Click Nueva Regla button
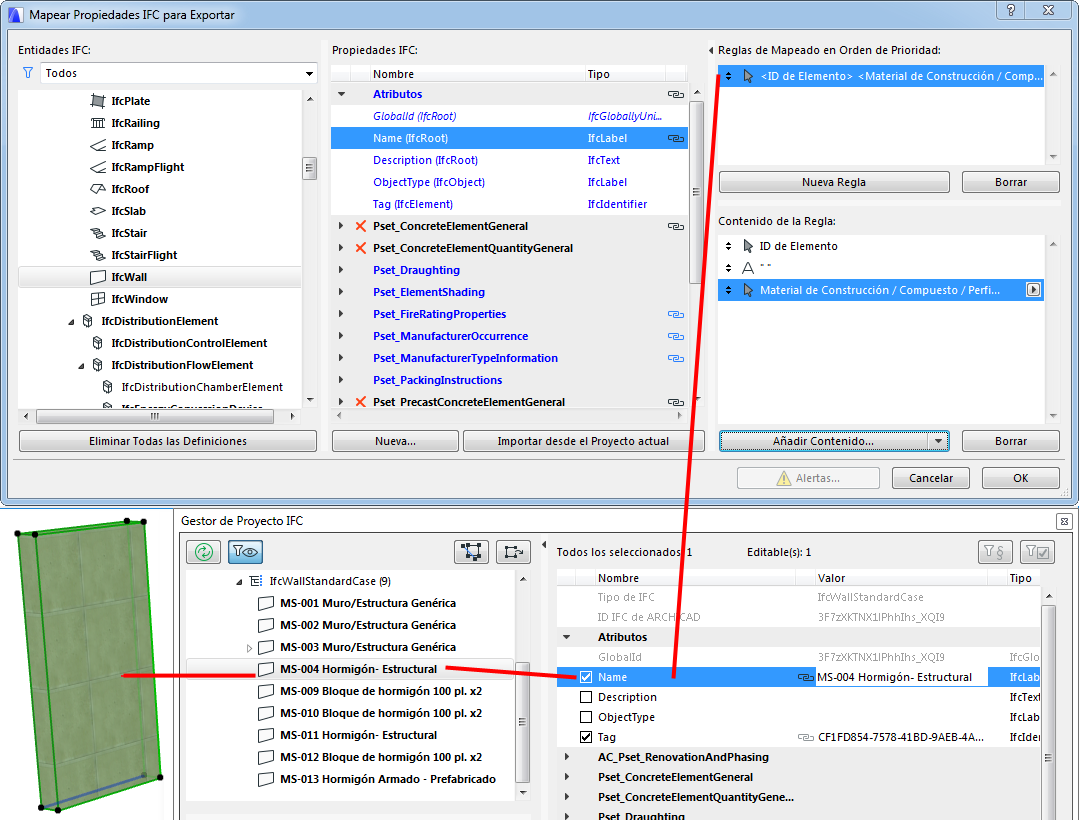This screenshot has height=820, width=1082. (834, 182)
